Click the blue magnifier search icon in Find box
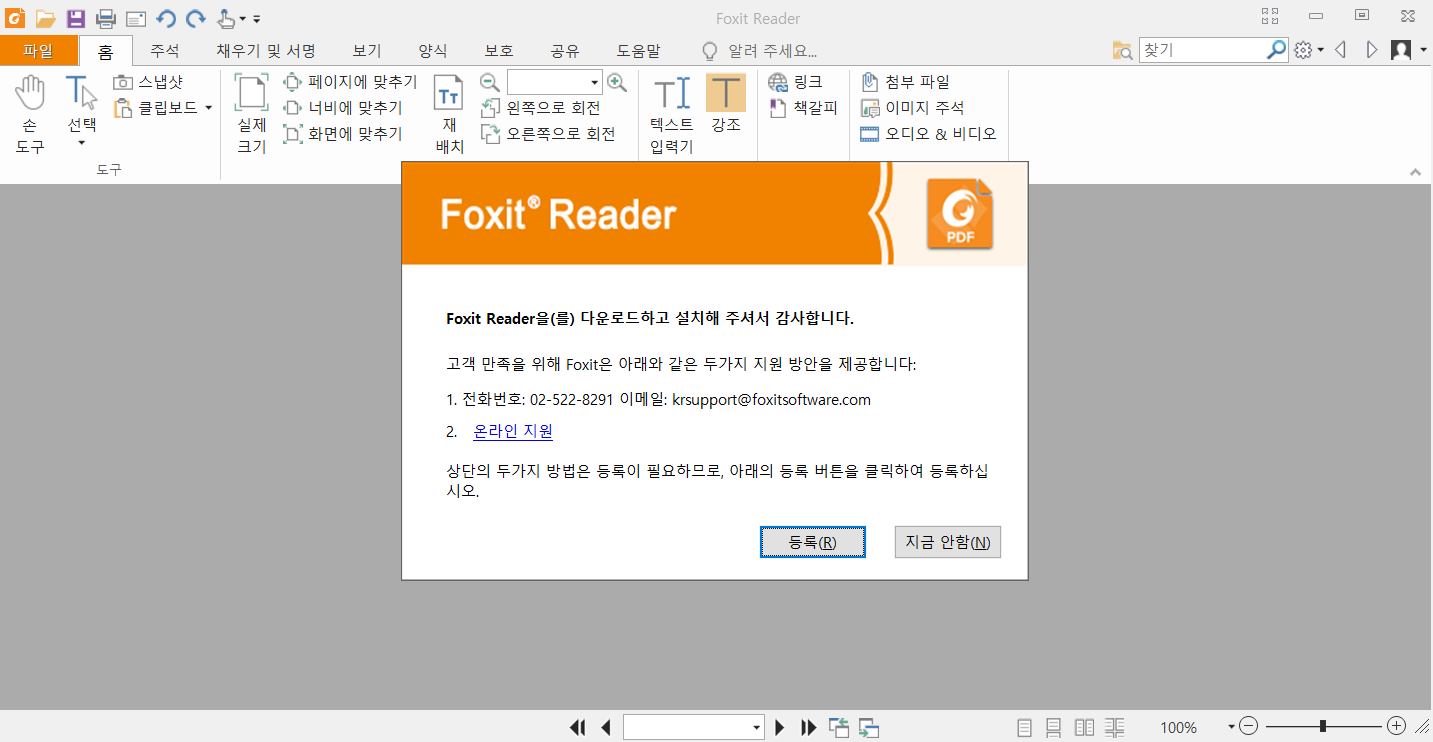The width and height of the screenshot is (1433, 742). pyautogui.click(x=1277, y=49)
